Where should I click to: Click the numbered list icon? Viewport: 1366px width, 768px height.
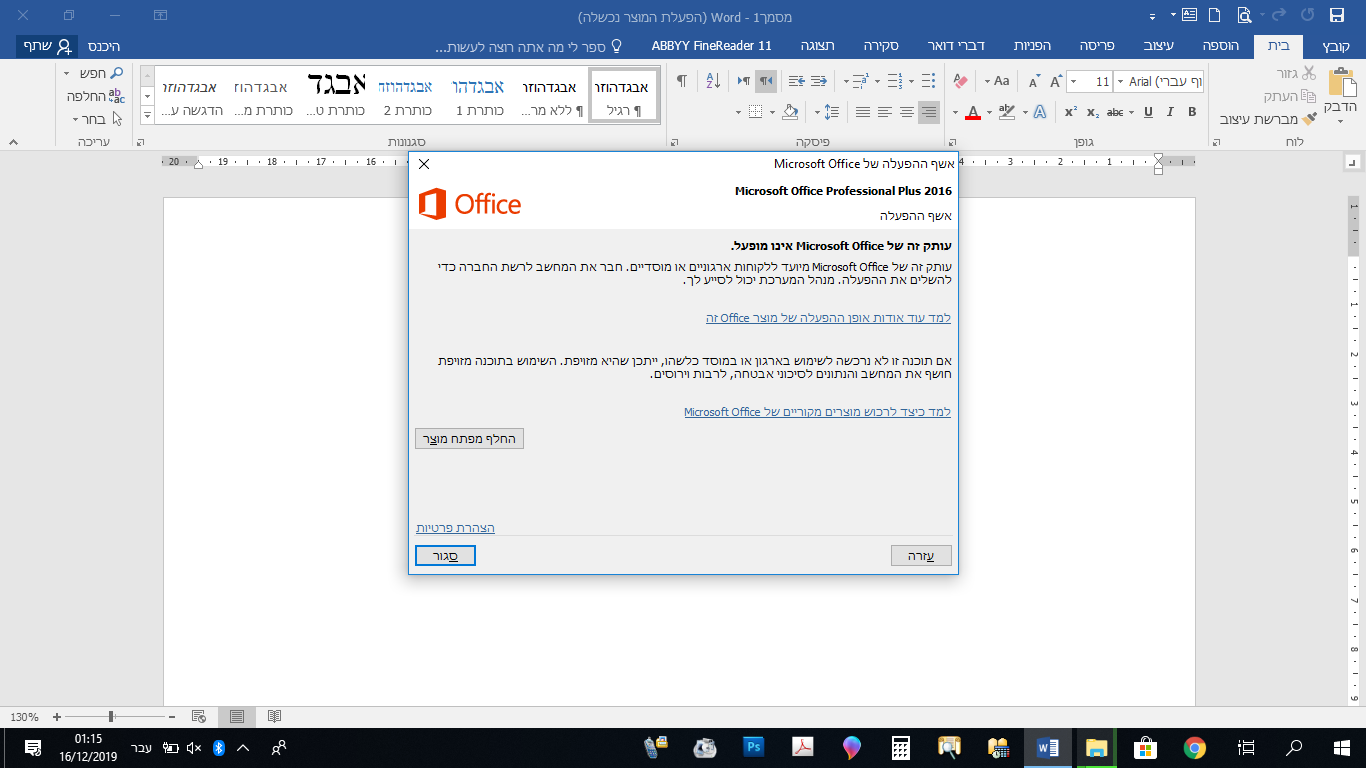pyautogui.click(x=895, y=81)
